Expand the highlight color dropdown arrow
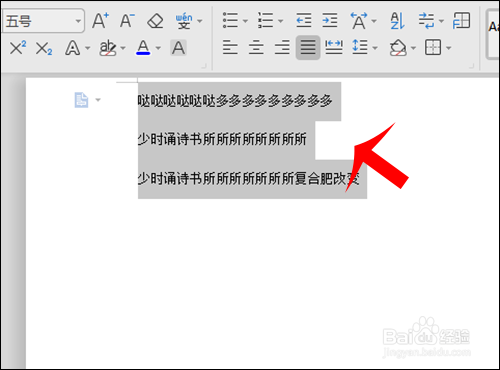 (x=123, y=48)
